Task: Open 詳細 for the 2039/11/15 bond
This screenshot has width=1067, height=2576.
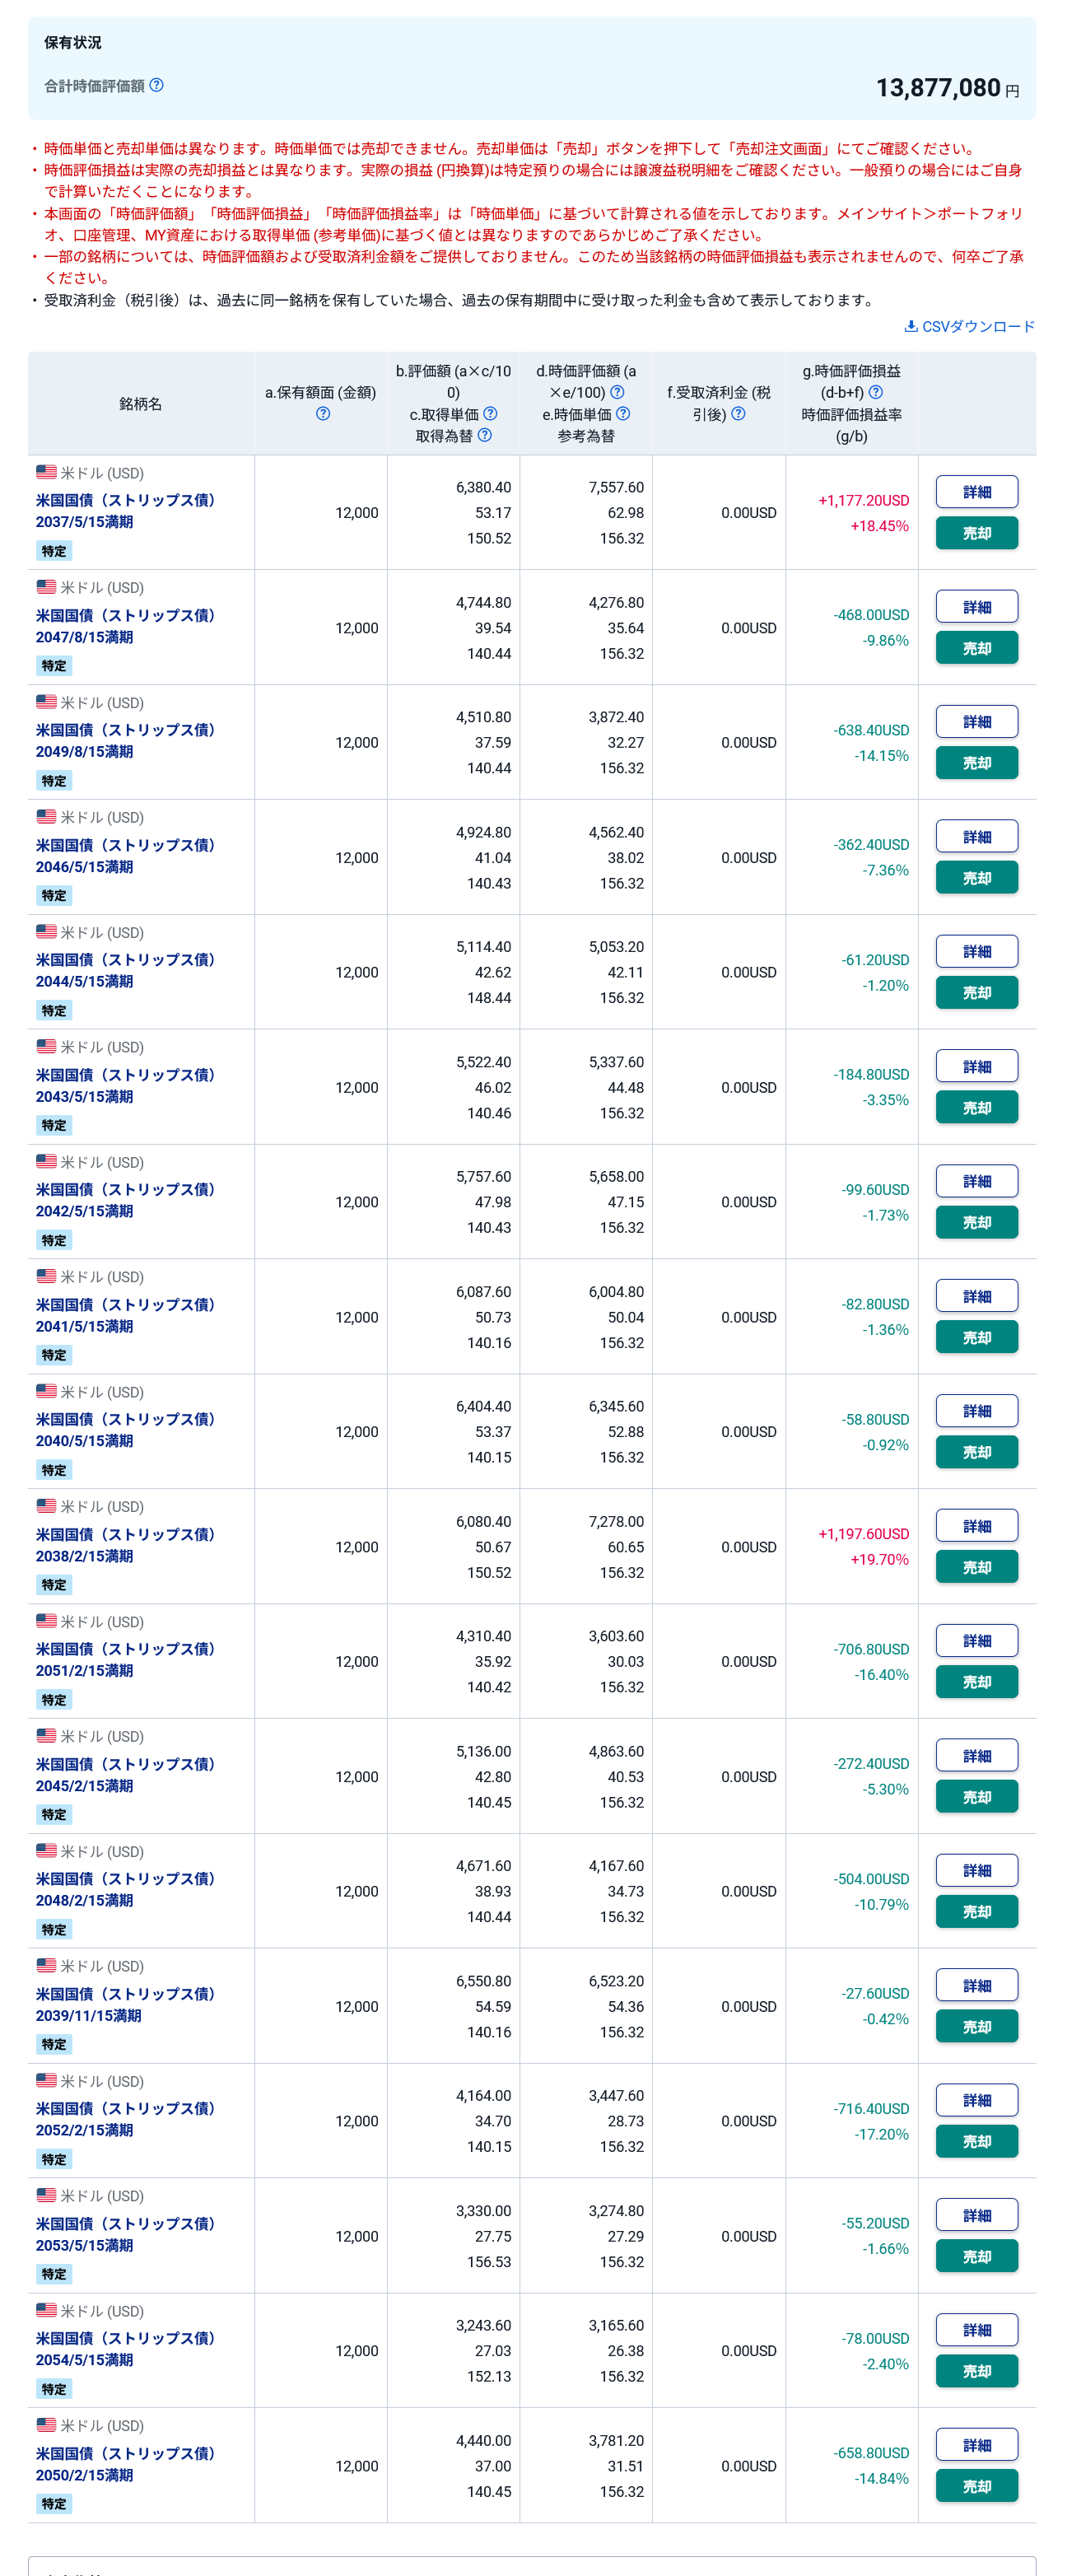Action: (976, 1986)
